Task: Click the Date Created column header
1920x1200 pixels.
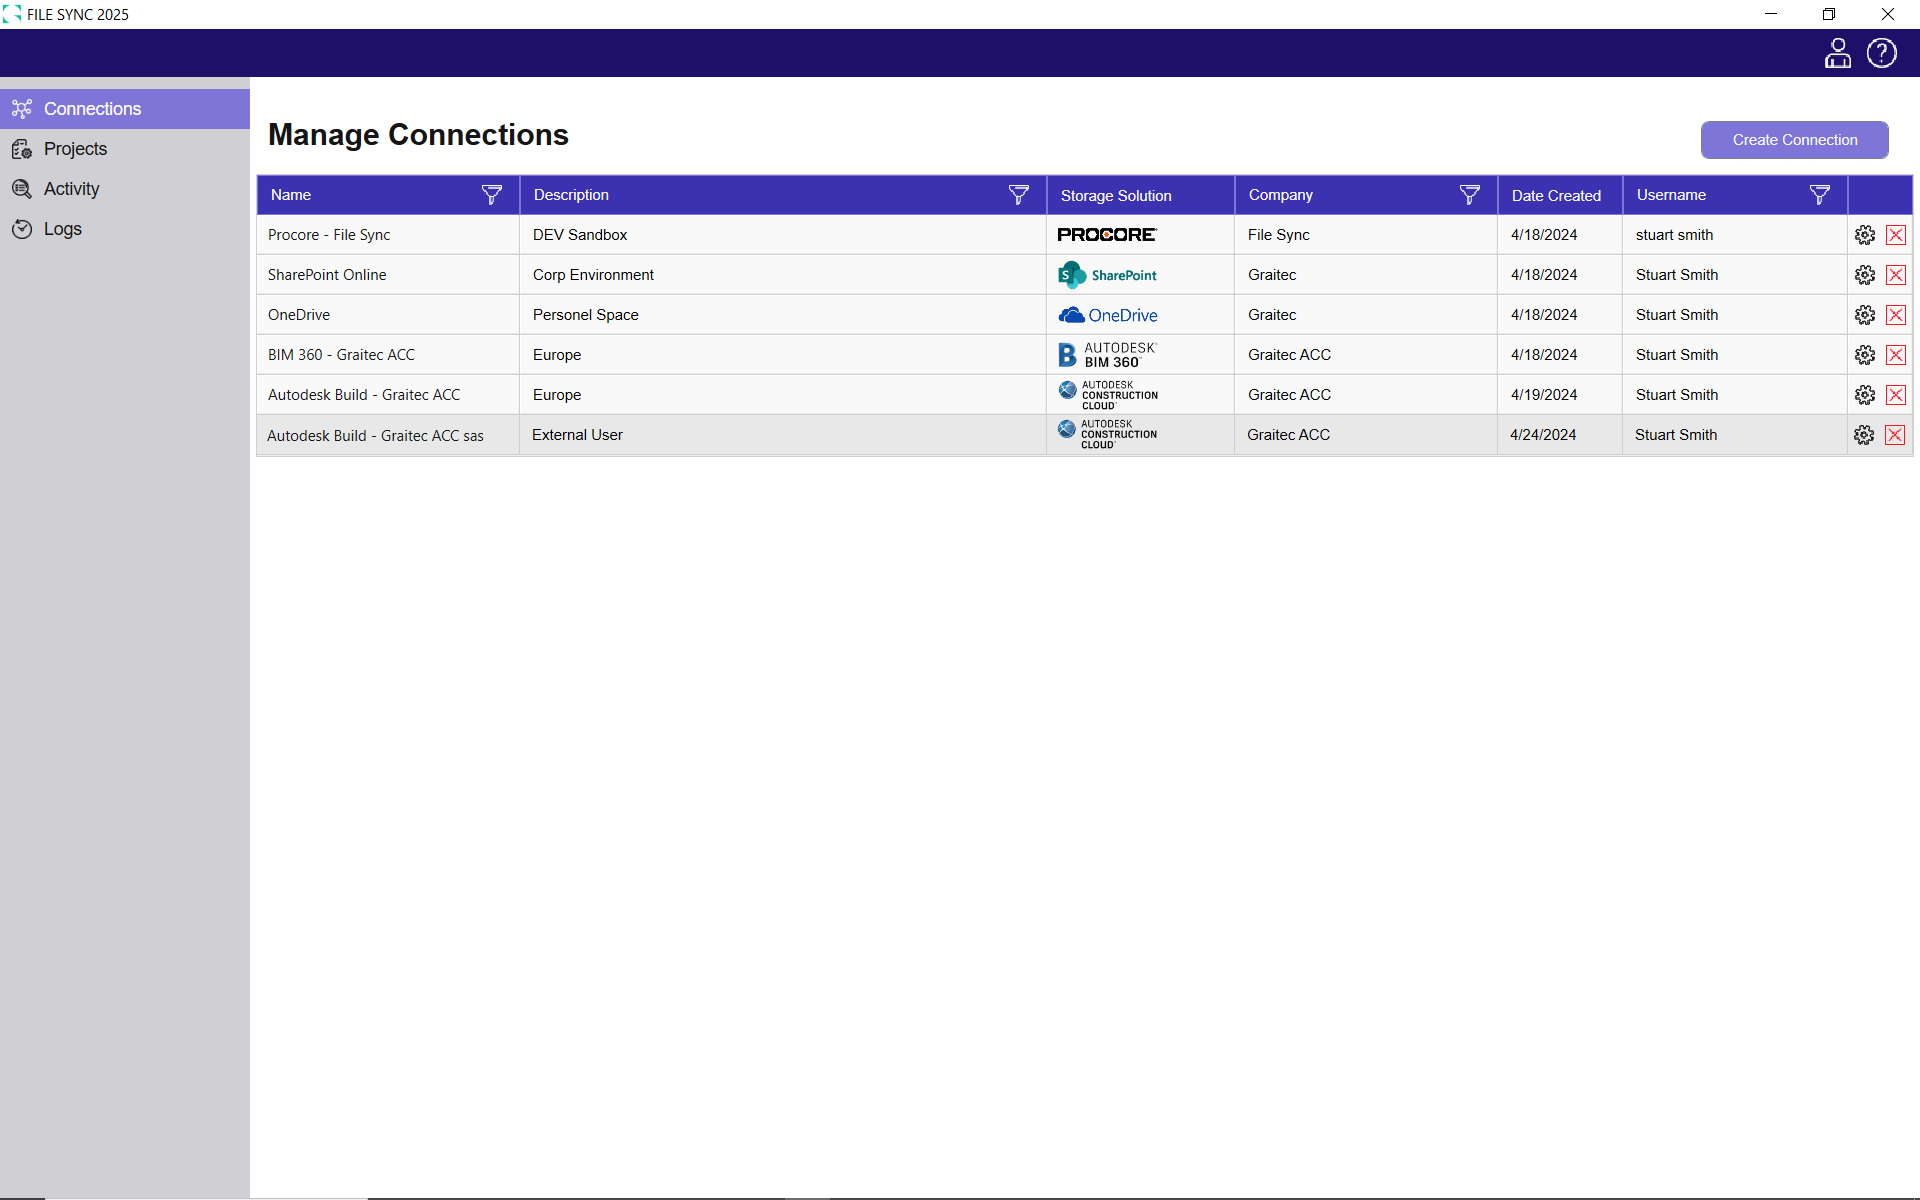Action: click(1556, 195)
